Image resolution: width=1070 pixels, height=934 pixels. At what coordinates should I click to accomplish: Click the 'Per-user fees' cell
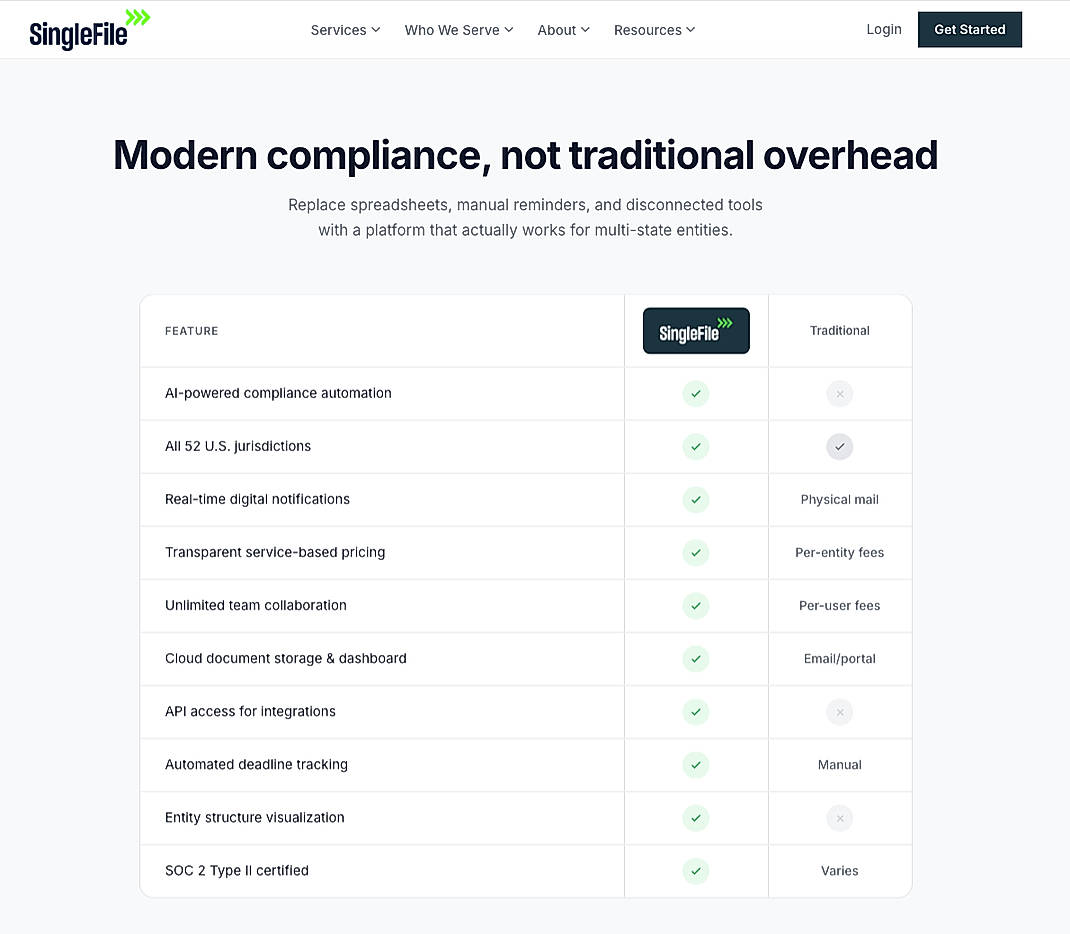839,606
